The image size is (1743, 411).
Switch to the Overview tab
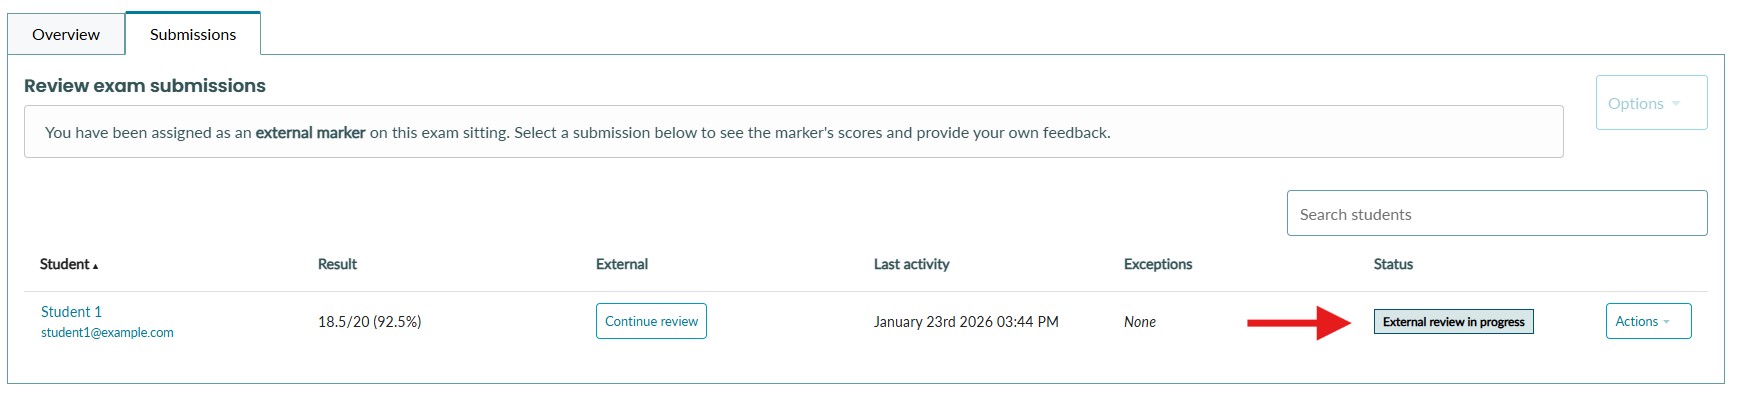click(x=66, y=34)
